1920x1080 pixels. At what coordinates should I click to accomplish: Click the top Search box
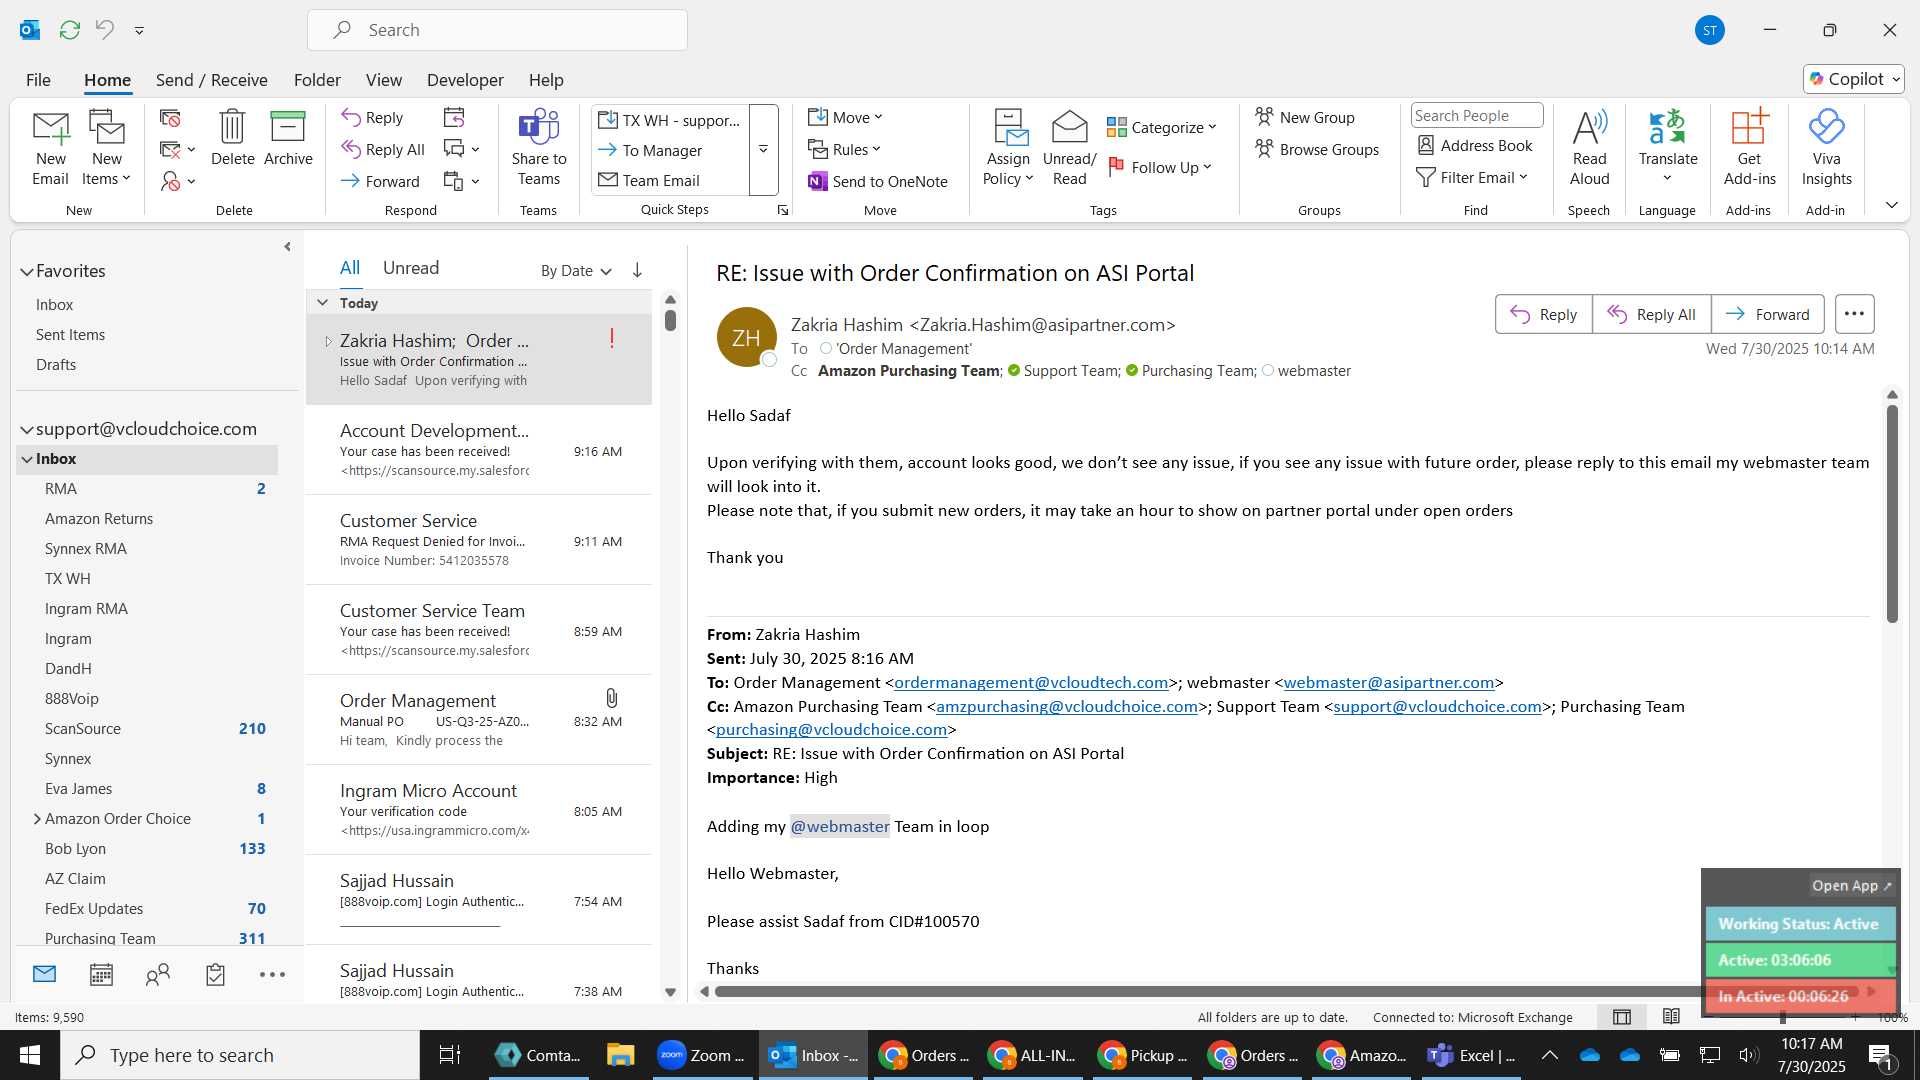497,30
